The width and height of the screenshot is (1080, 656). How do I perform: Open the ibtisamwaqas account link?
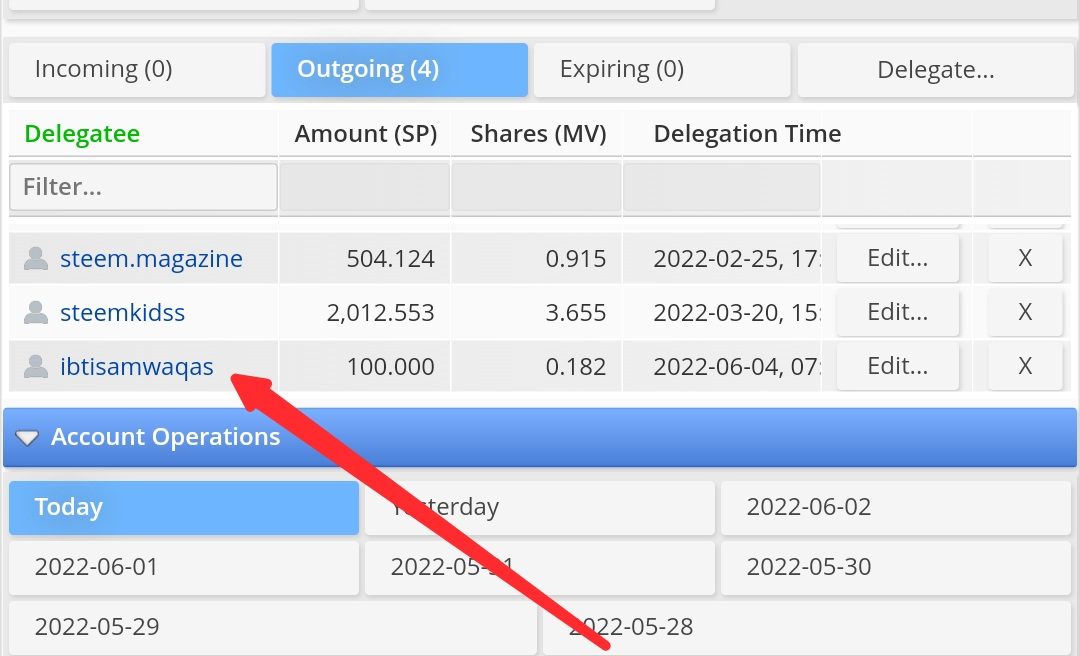(136, 367)
